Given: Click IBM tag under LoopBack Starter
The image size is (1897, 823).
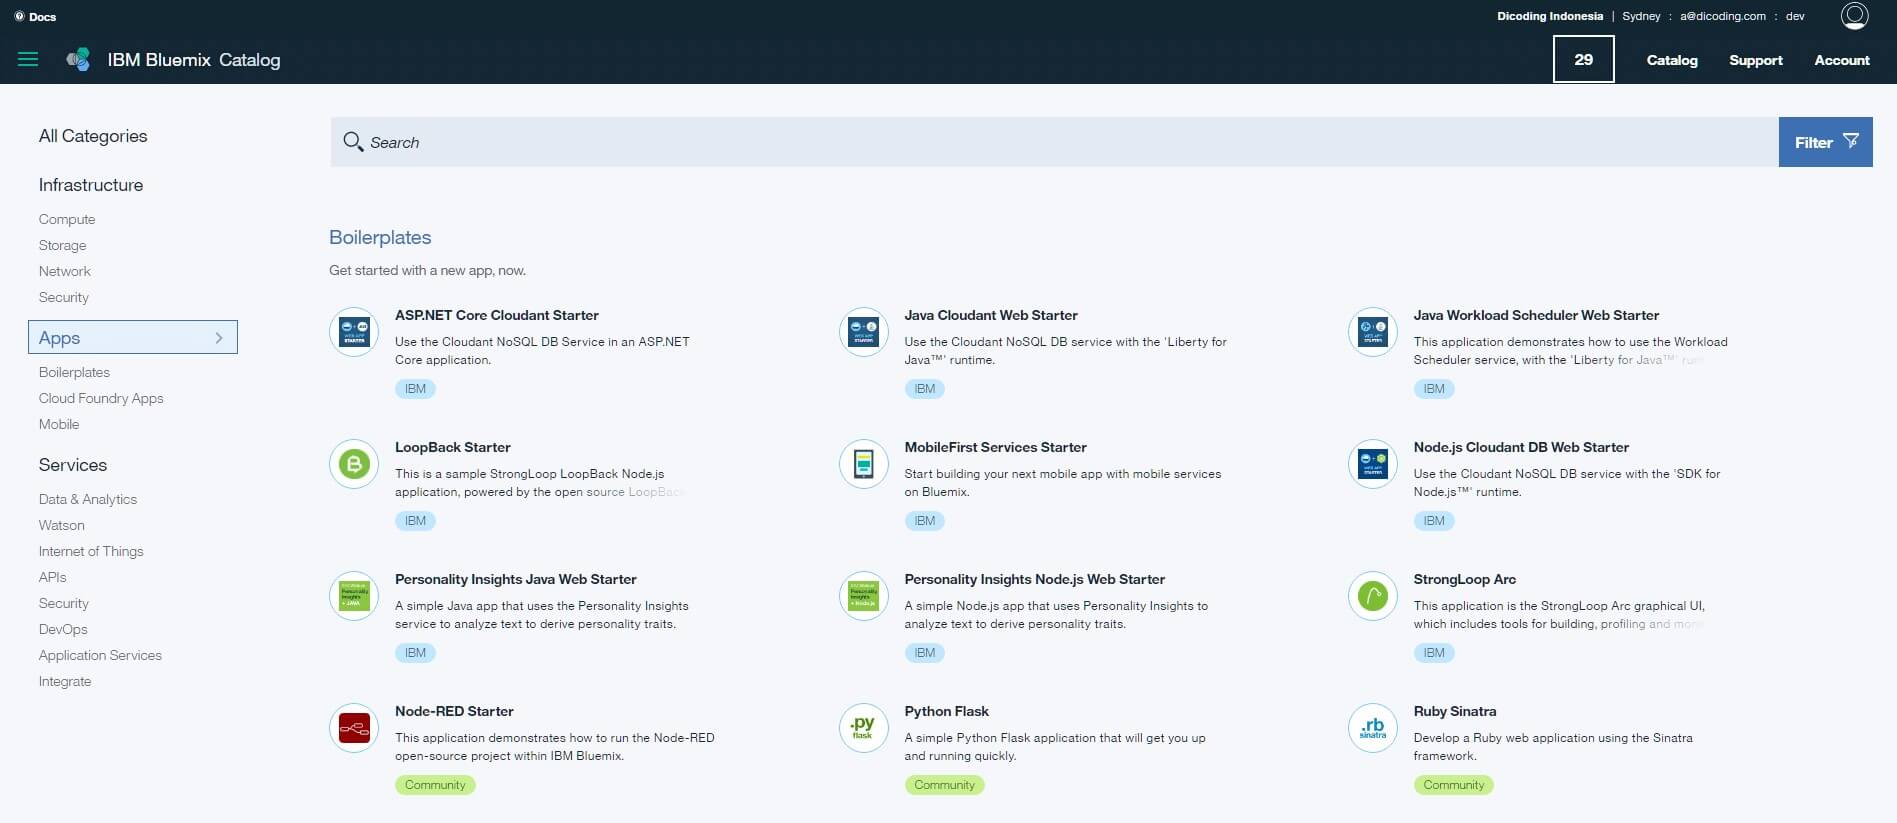Looking at the screenshot, I should coord(415,521).
